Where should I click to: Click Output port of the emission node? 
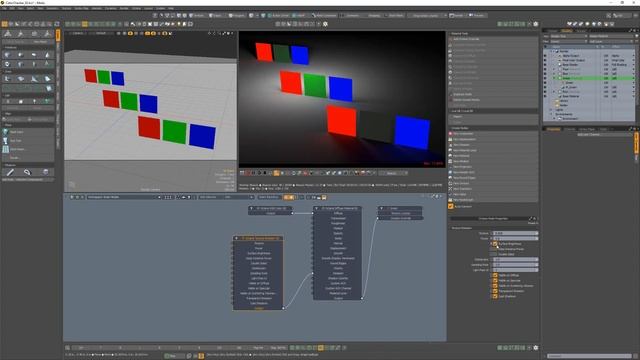(x=283, y=308)
